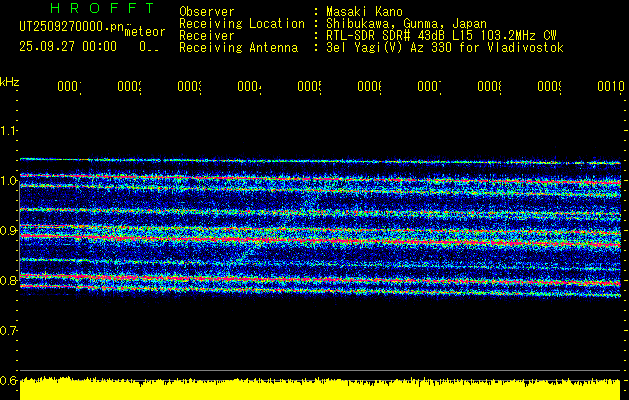This screenshot has height=400, width=629.
Task: Click the 0.6 kHz frequency tick
Action: point(9,380)
